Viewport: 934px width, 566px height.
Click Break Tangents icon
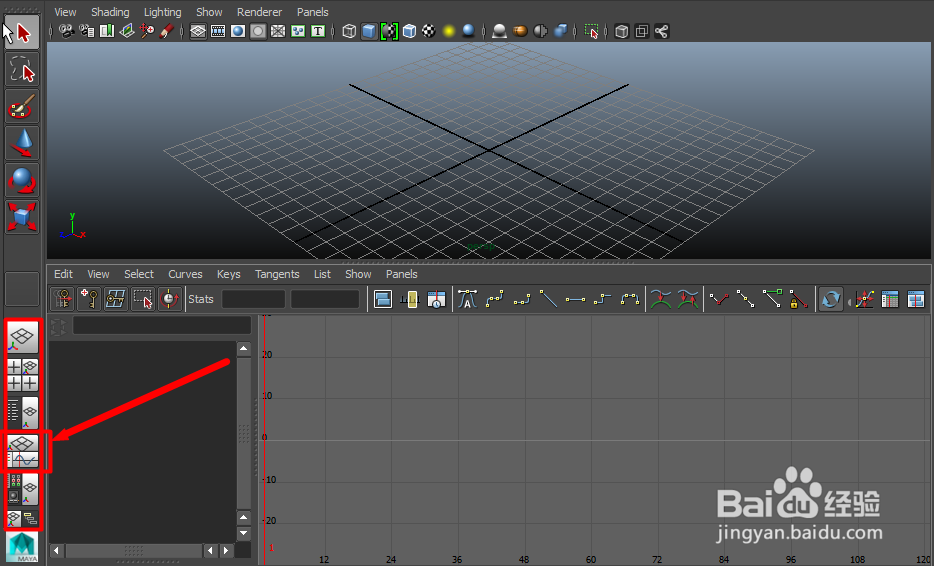(x=719, y=298)
